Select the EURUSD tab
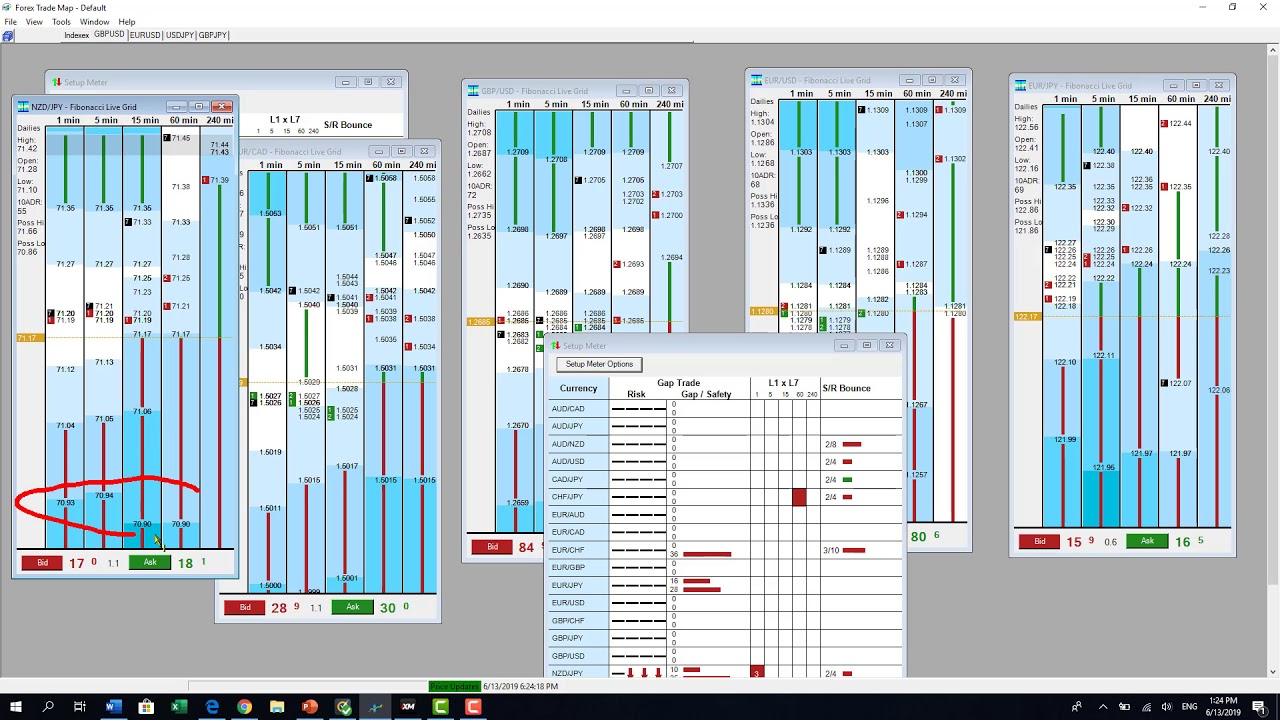Viewport: 1280px width, 720px height. tap(145, 35)
